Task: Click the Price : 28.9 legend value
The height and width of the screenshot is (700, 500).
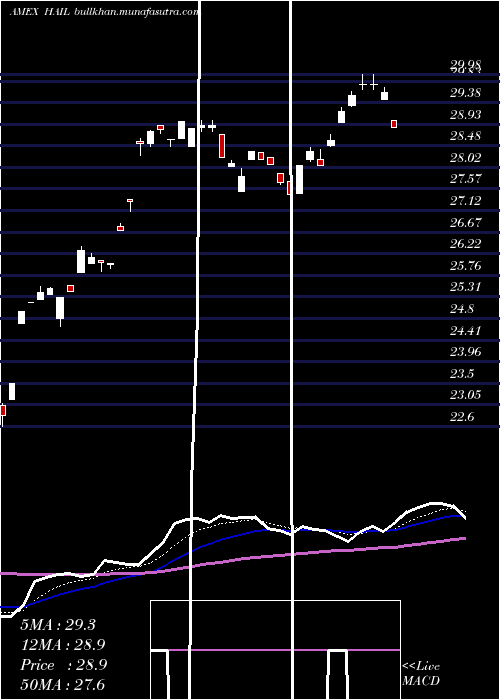Action: point(63,665)
